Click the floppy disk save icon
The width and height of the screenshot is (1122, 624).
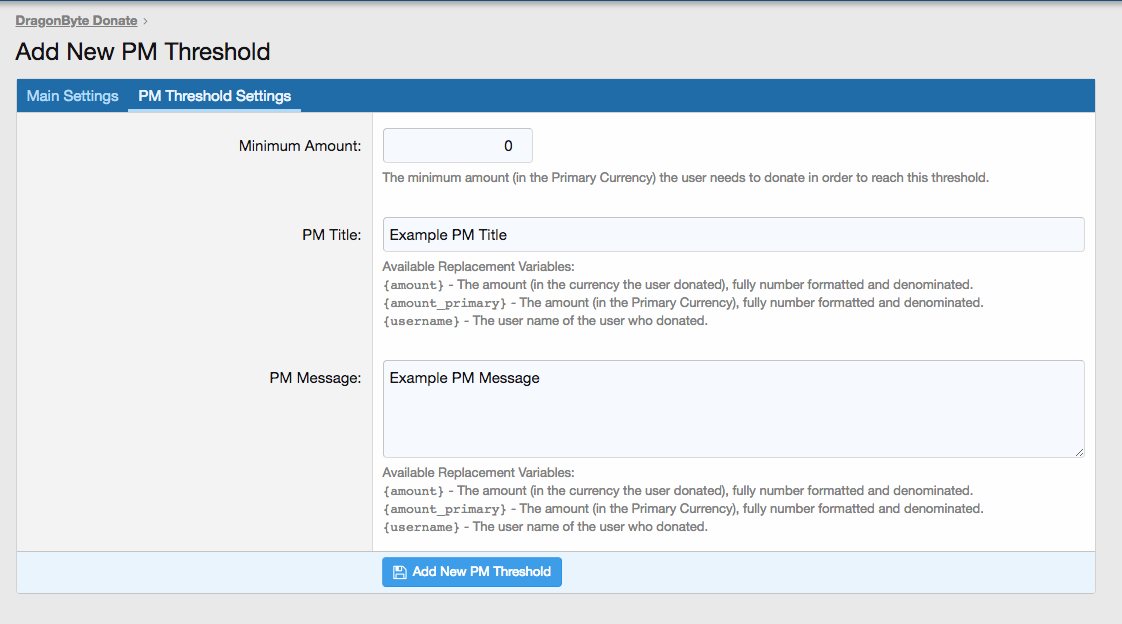399,572
